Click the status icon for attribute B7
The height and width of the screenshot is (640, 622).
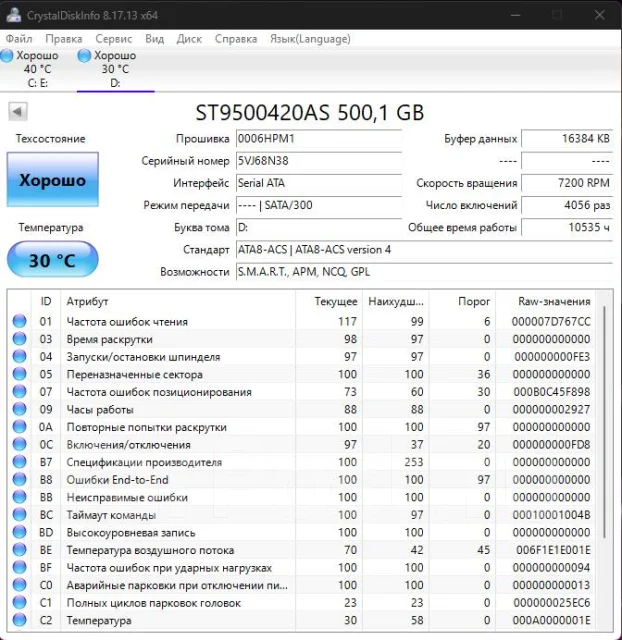tap(19, 462)
